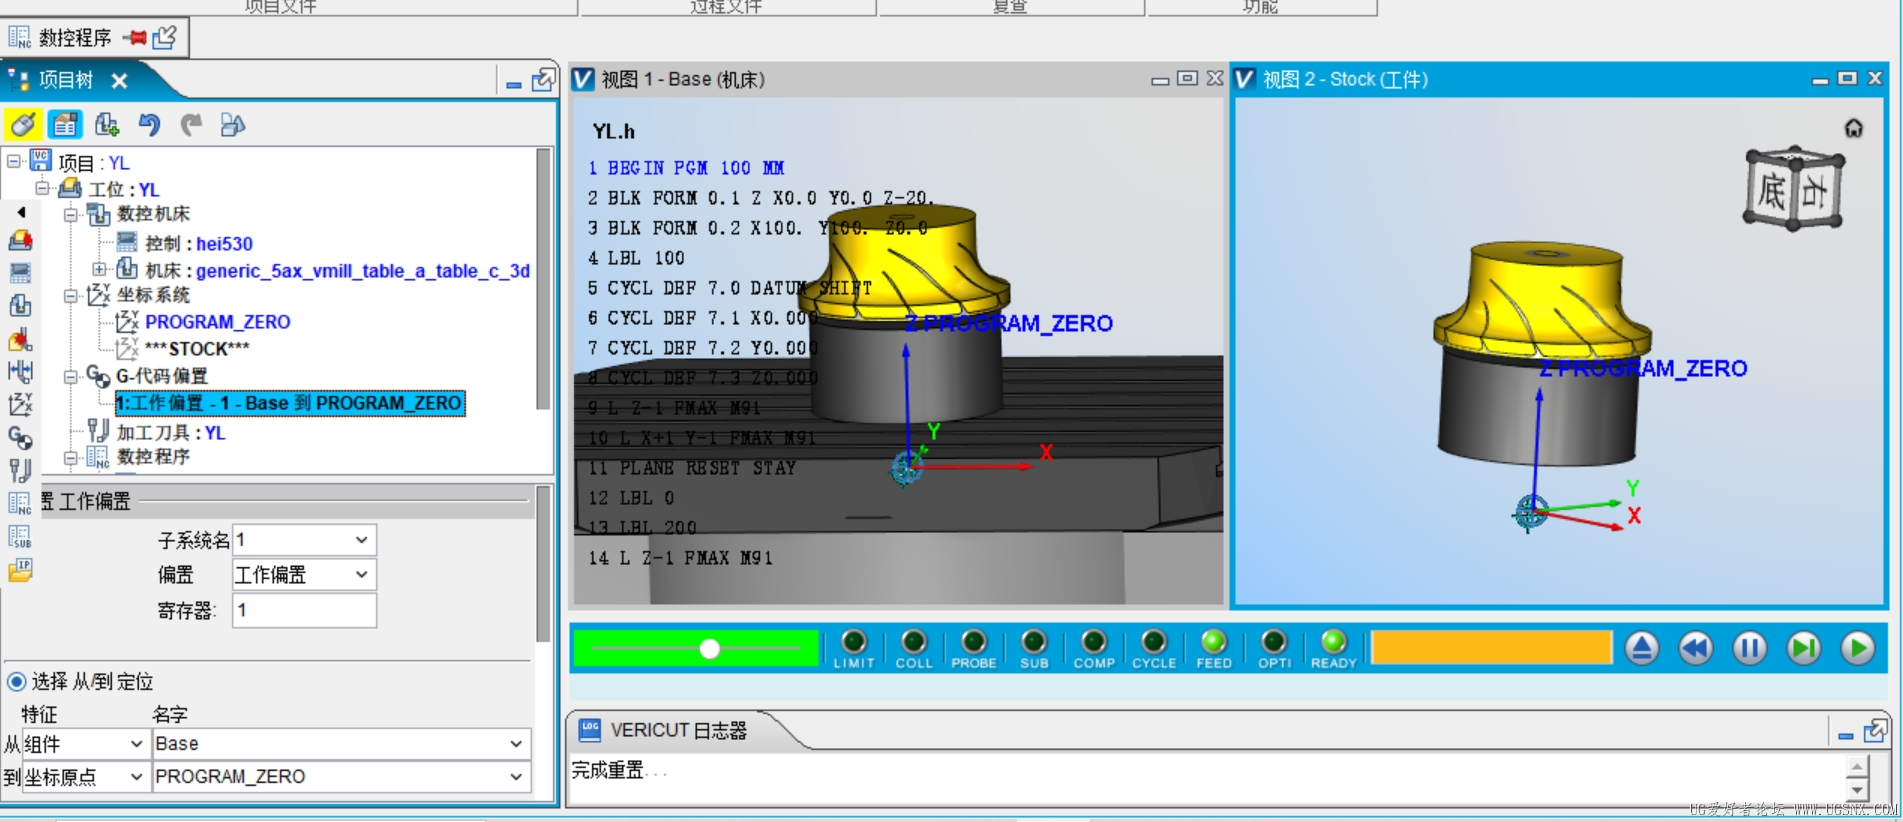Click the FEED status indicator light

click(x=1214, y=641)
